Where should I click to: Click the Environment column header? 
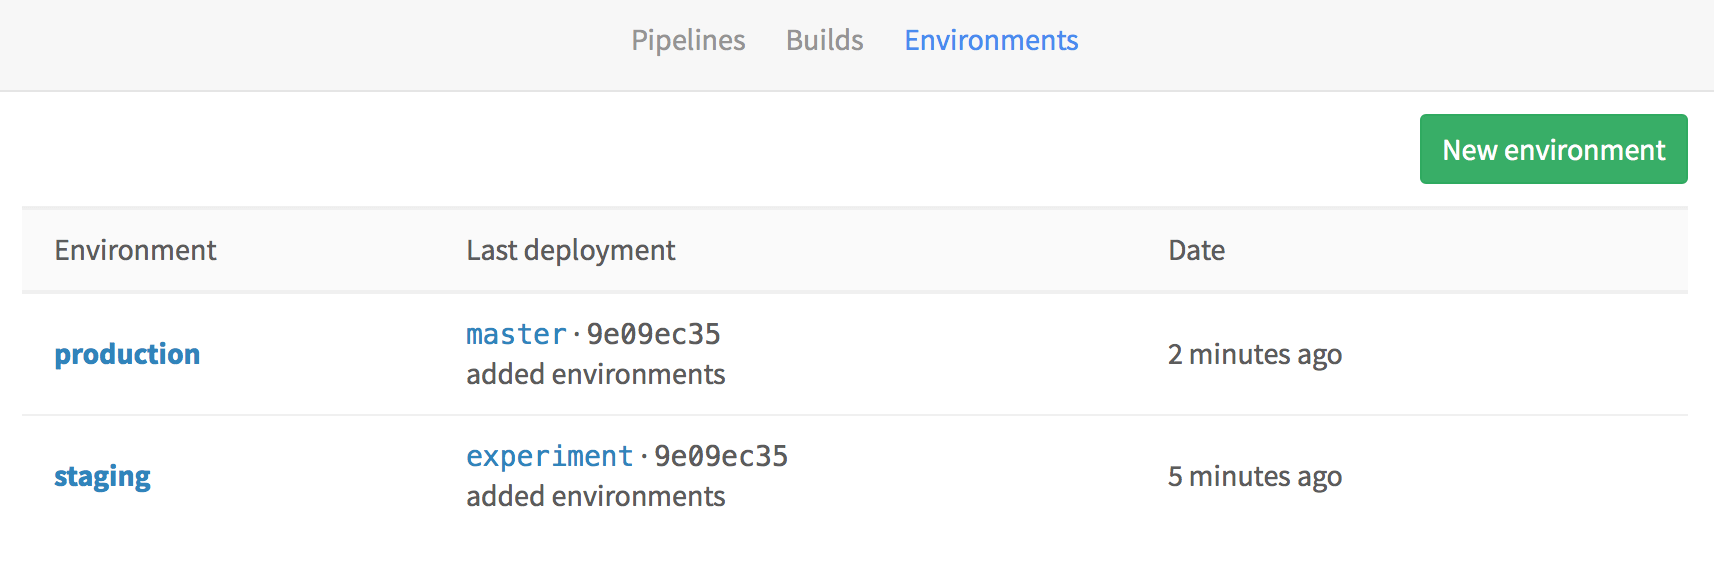(135, 250)
